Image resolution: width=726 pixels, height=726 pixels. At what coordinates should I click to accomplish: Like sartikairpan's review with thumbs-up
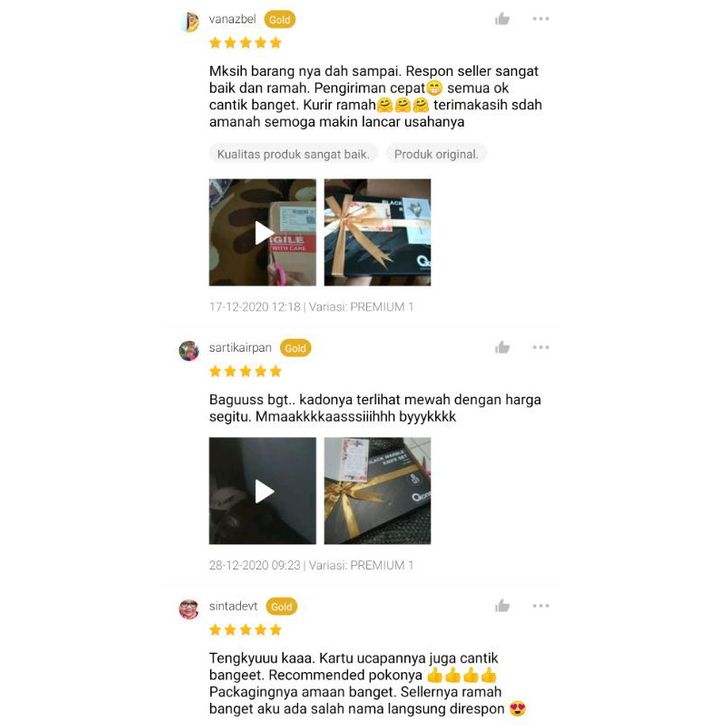coord(502,347)
